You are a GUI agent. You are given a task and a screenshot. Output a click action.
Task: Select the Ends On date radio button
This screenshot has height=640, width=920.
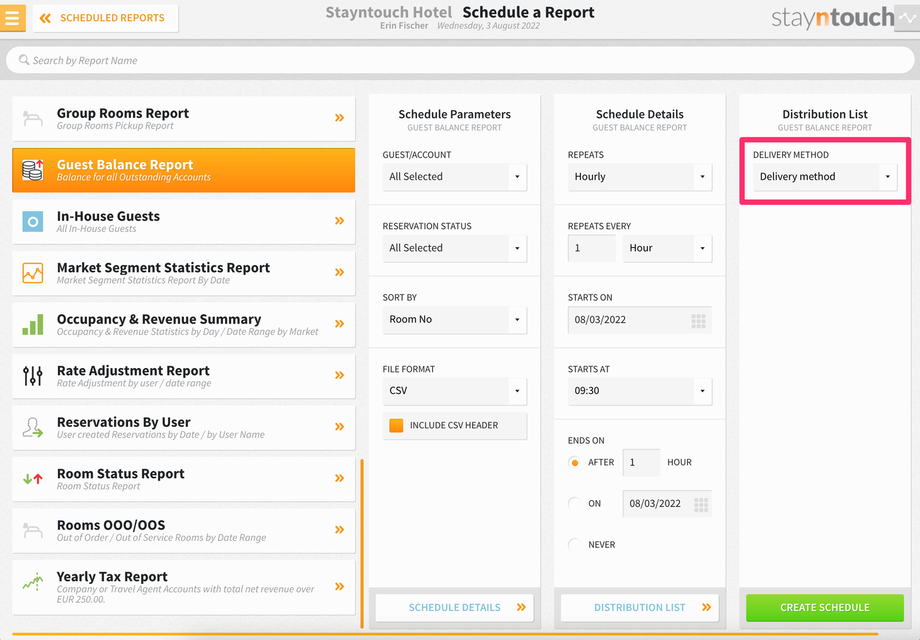click(x=574, y=503)
